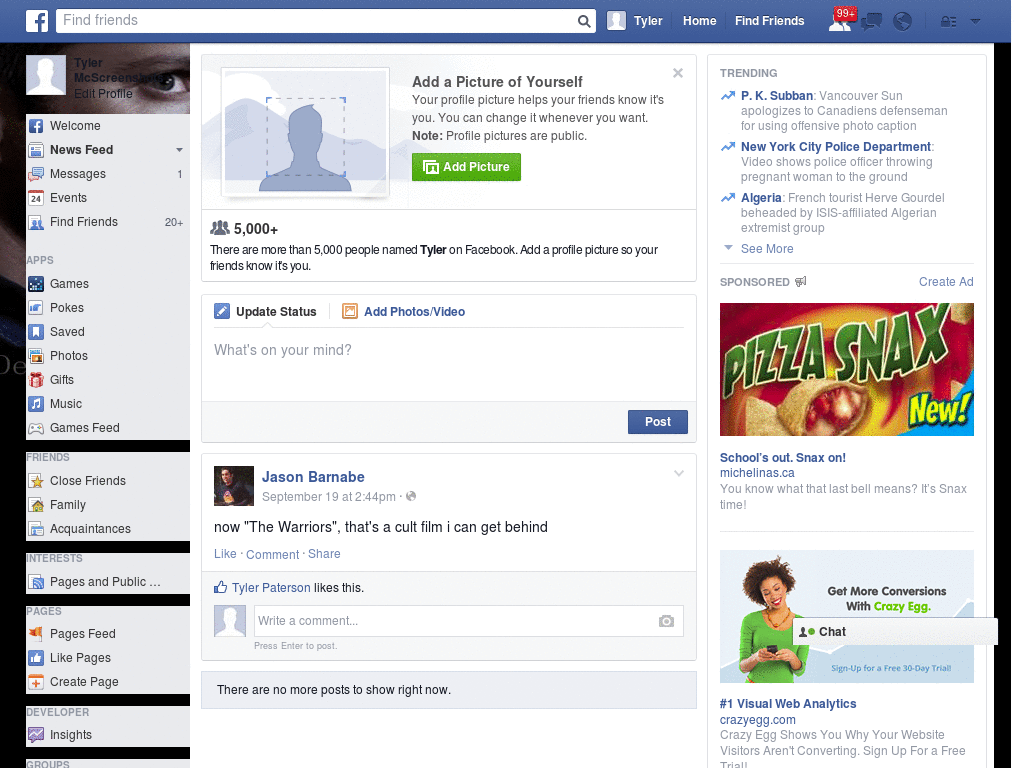1024x768 pixels.
Task: Click the Comment link on Jason's post
Action: (272, 554)
